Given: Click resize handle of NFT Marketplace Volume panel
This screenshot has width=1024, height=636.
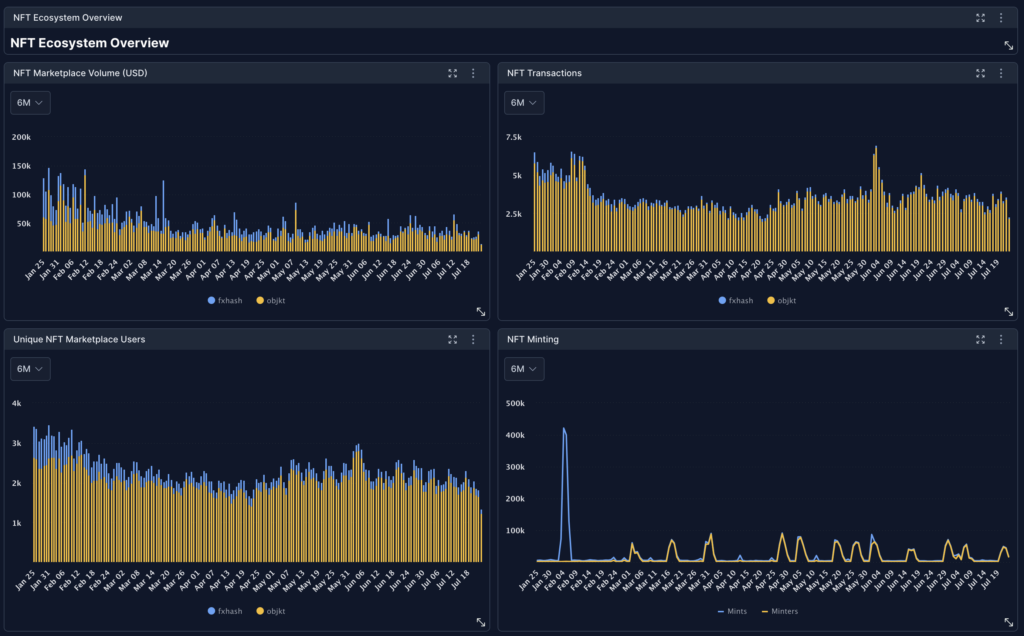Looking at the screenshot, I should 481,311.
